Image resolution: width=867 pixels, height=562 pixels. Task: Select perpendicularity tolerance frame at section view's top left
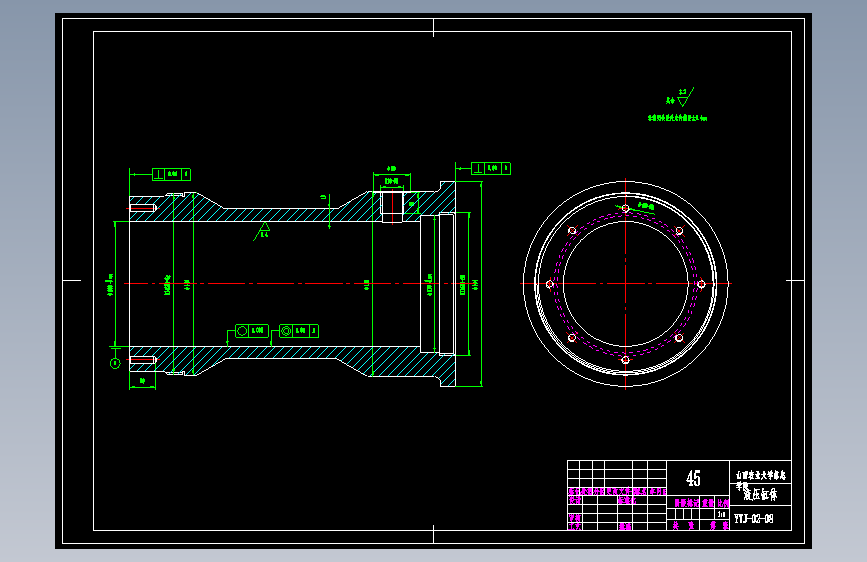tap(171, 174)
